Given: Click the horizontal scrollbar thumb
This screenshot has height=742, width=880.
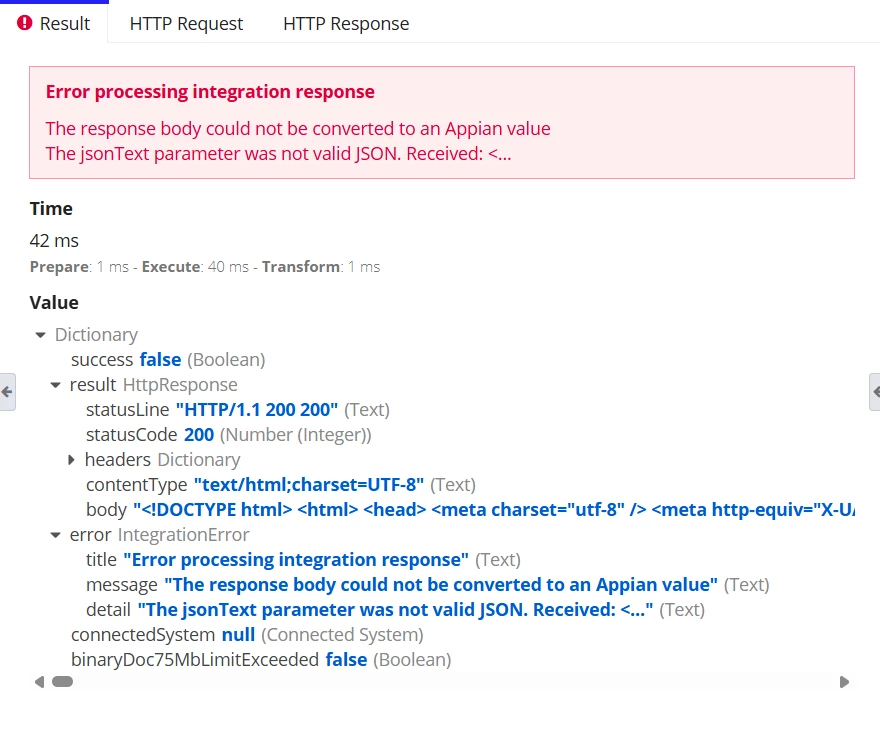Looking at the screenshot, I should click(62, 682).
